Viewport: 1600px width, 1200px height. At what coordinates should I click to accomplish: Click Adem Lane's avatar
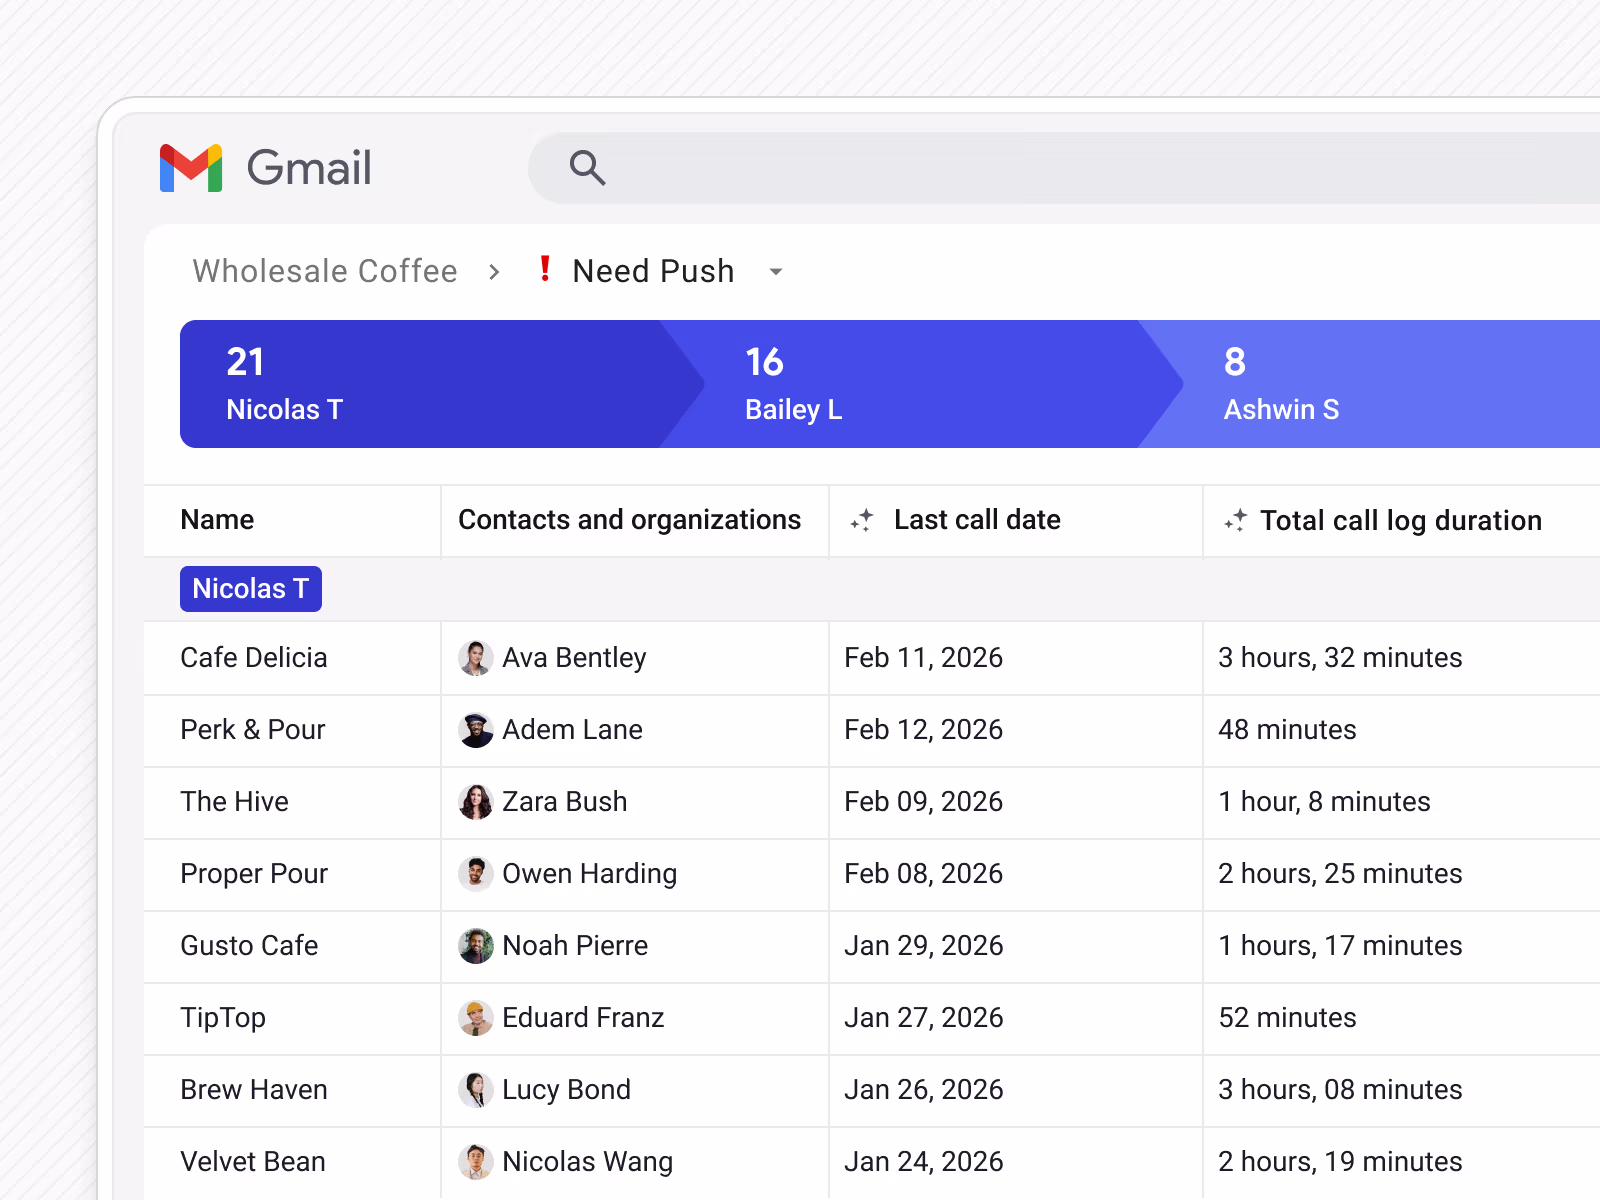[x=476, y=730]
